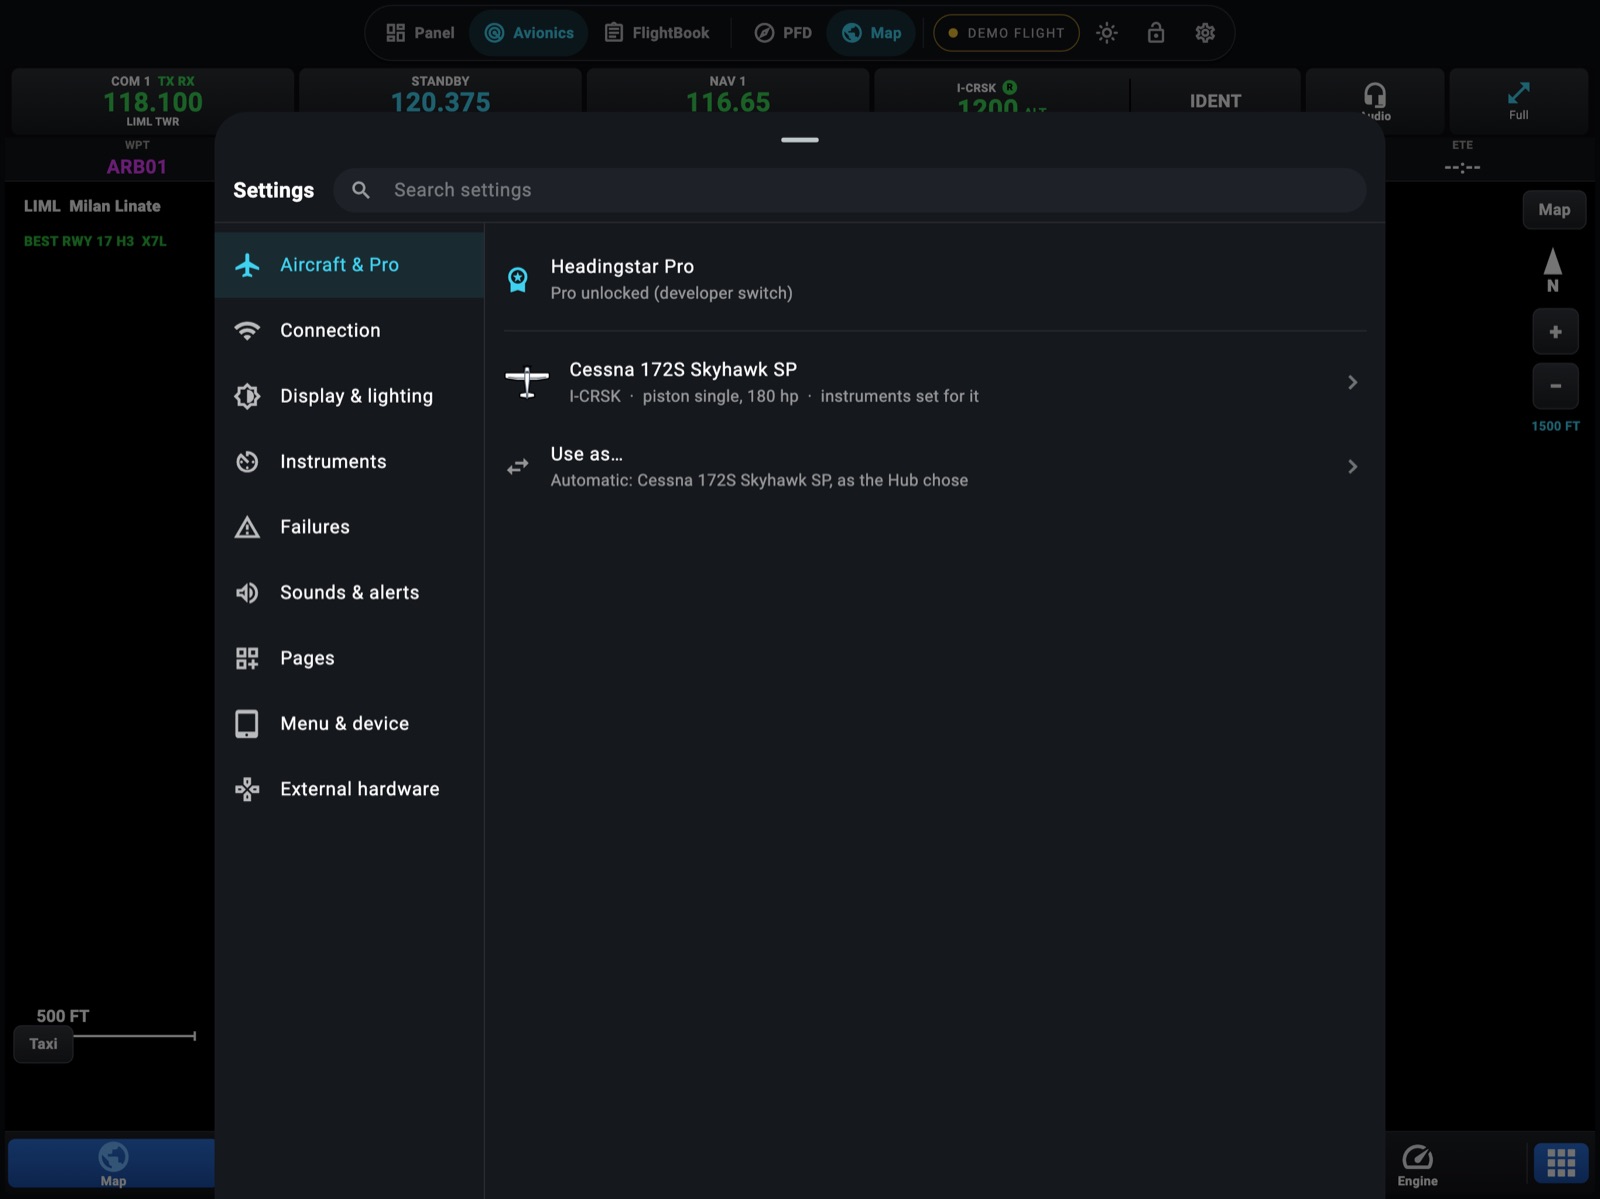The width and height of the screenshot is (1600, 1199).
Task: Open Pages settings category
Action: [x=349, y=658]
